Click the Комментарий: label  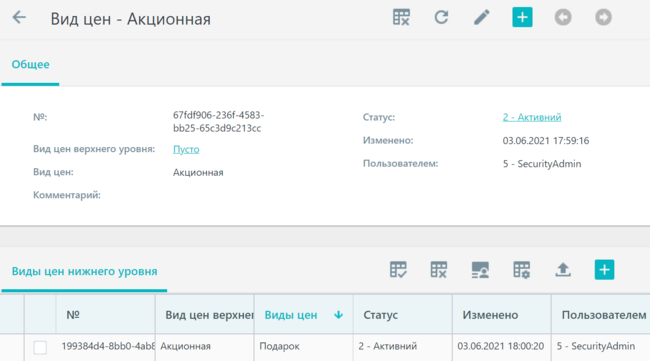click(x=67, y=195)
